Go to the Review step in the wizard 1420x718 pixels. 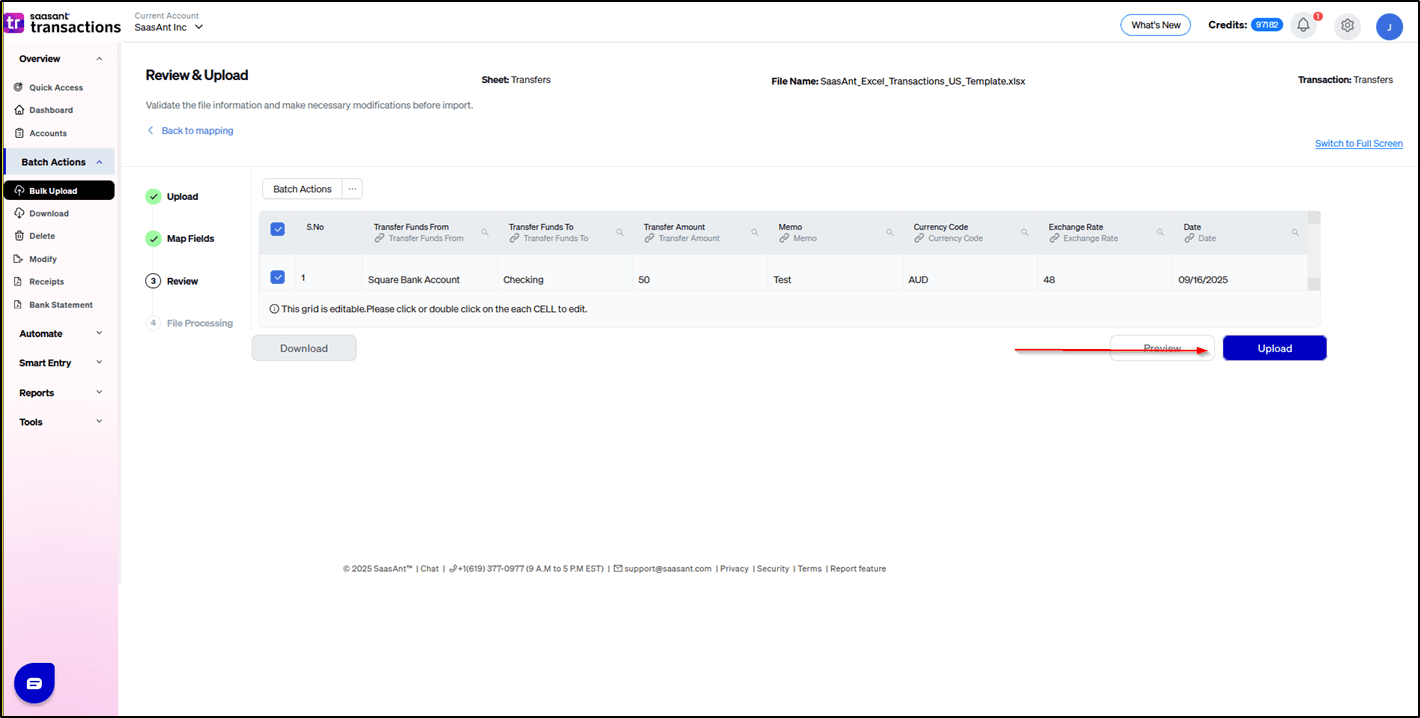[180, 281]
